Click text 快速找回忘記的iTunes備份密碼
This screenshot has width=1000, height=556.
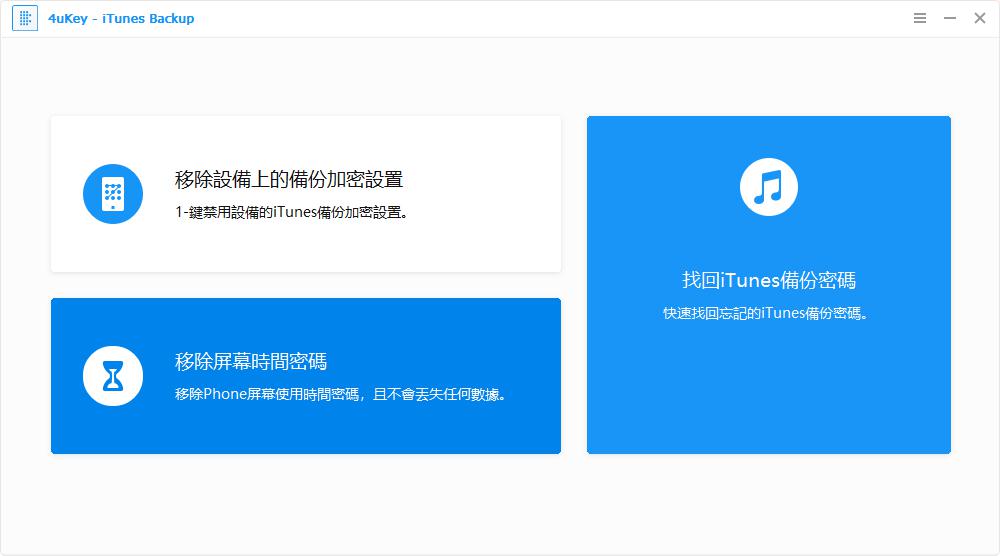pos(765,313)
